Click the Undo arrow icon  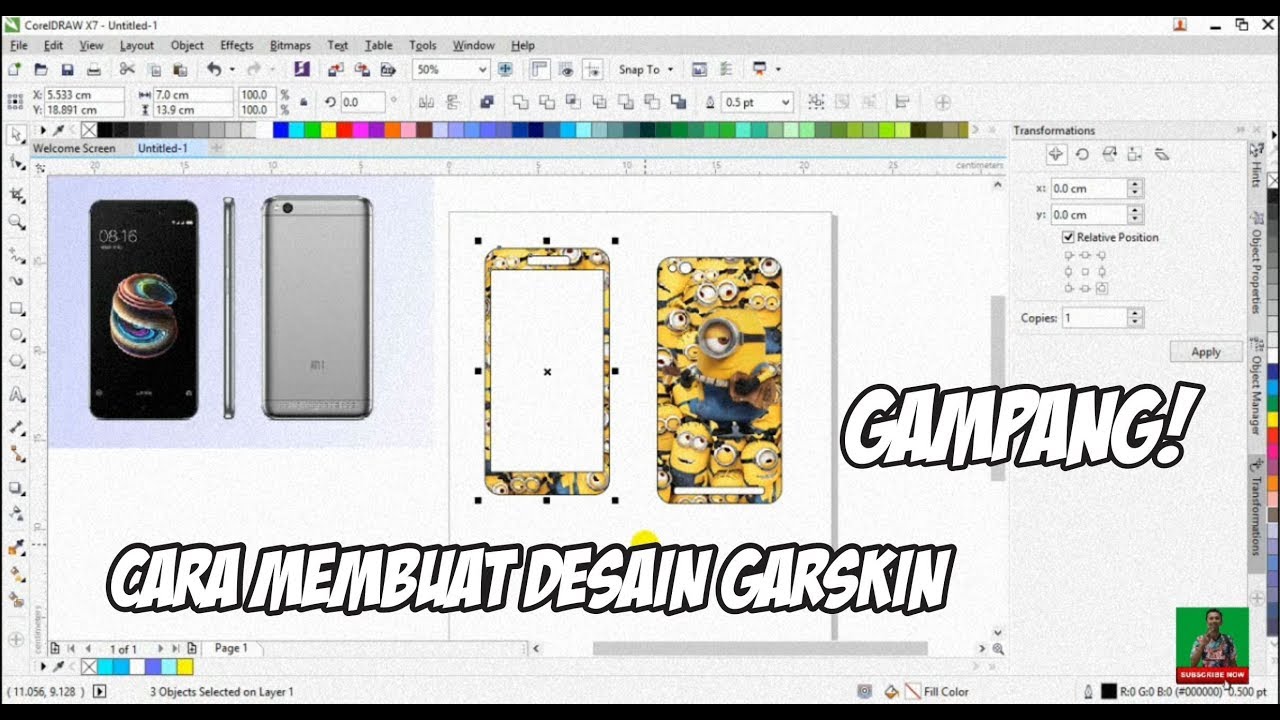(214, 70)
